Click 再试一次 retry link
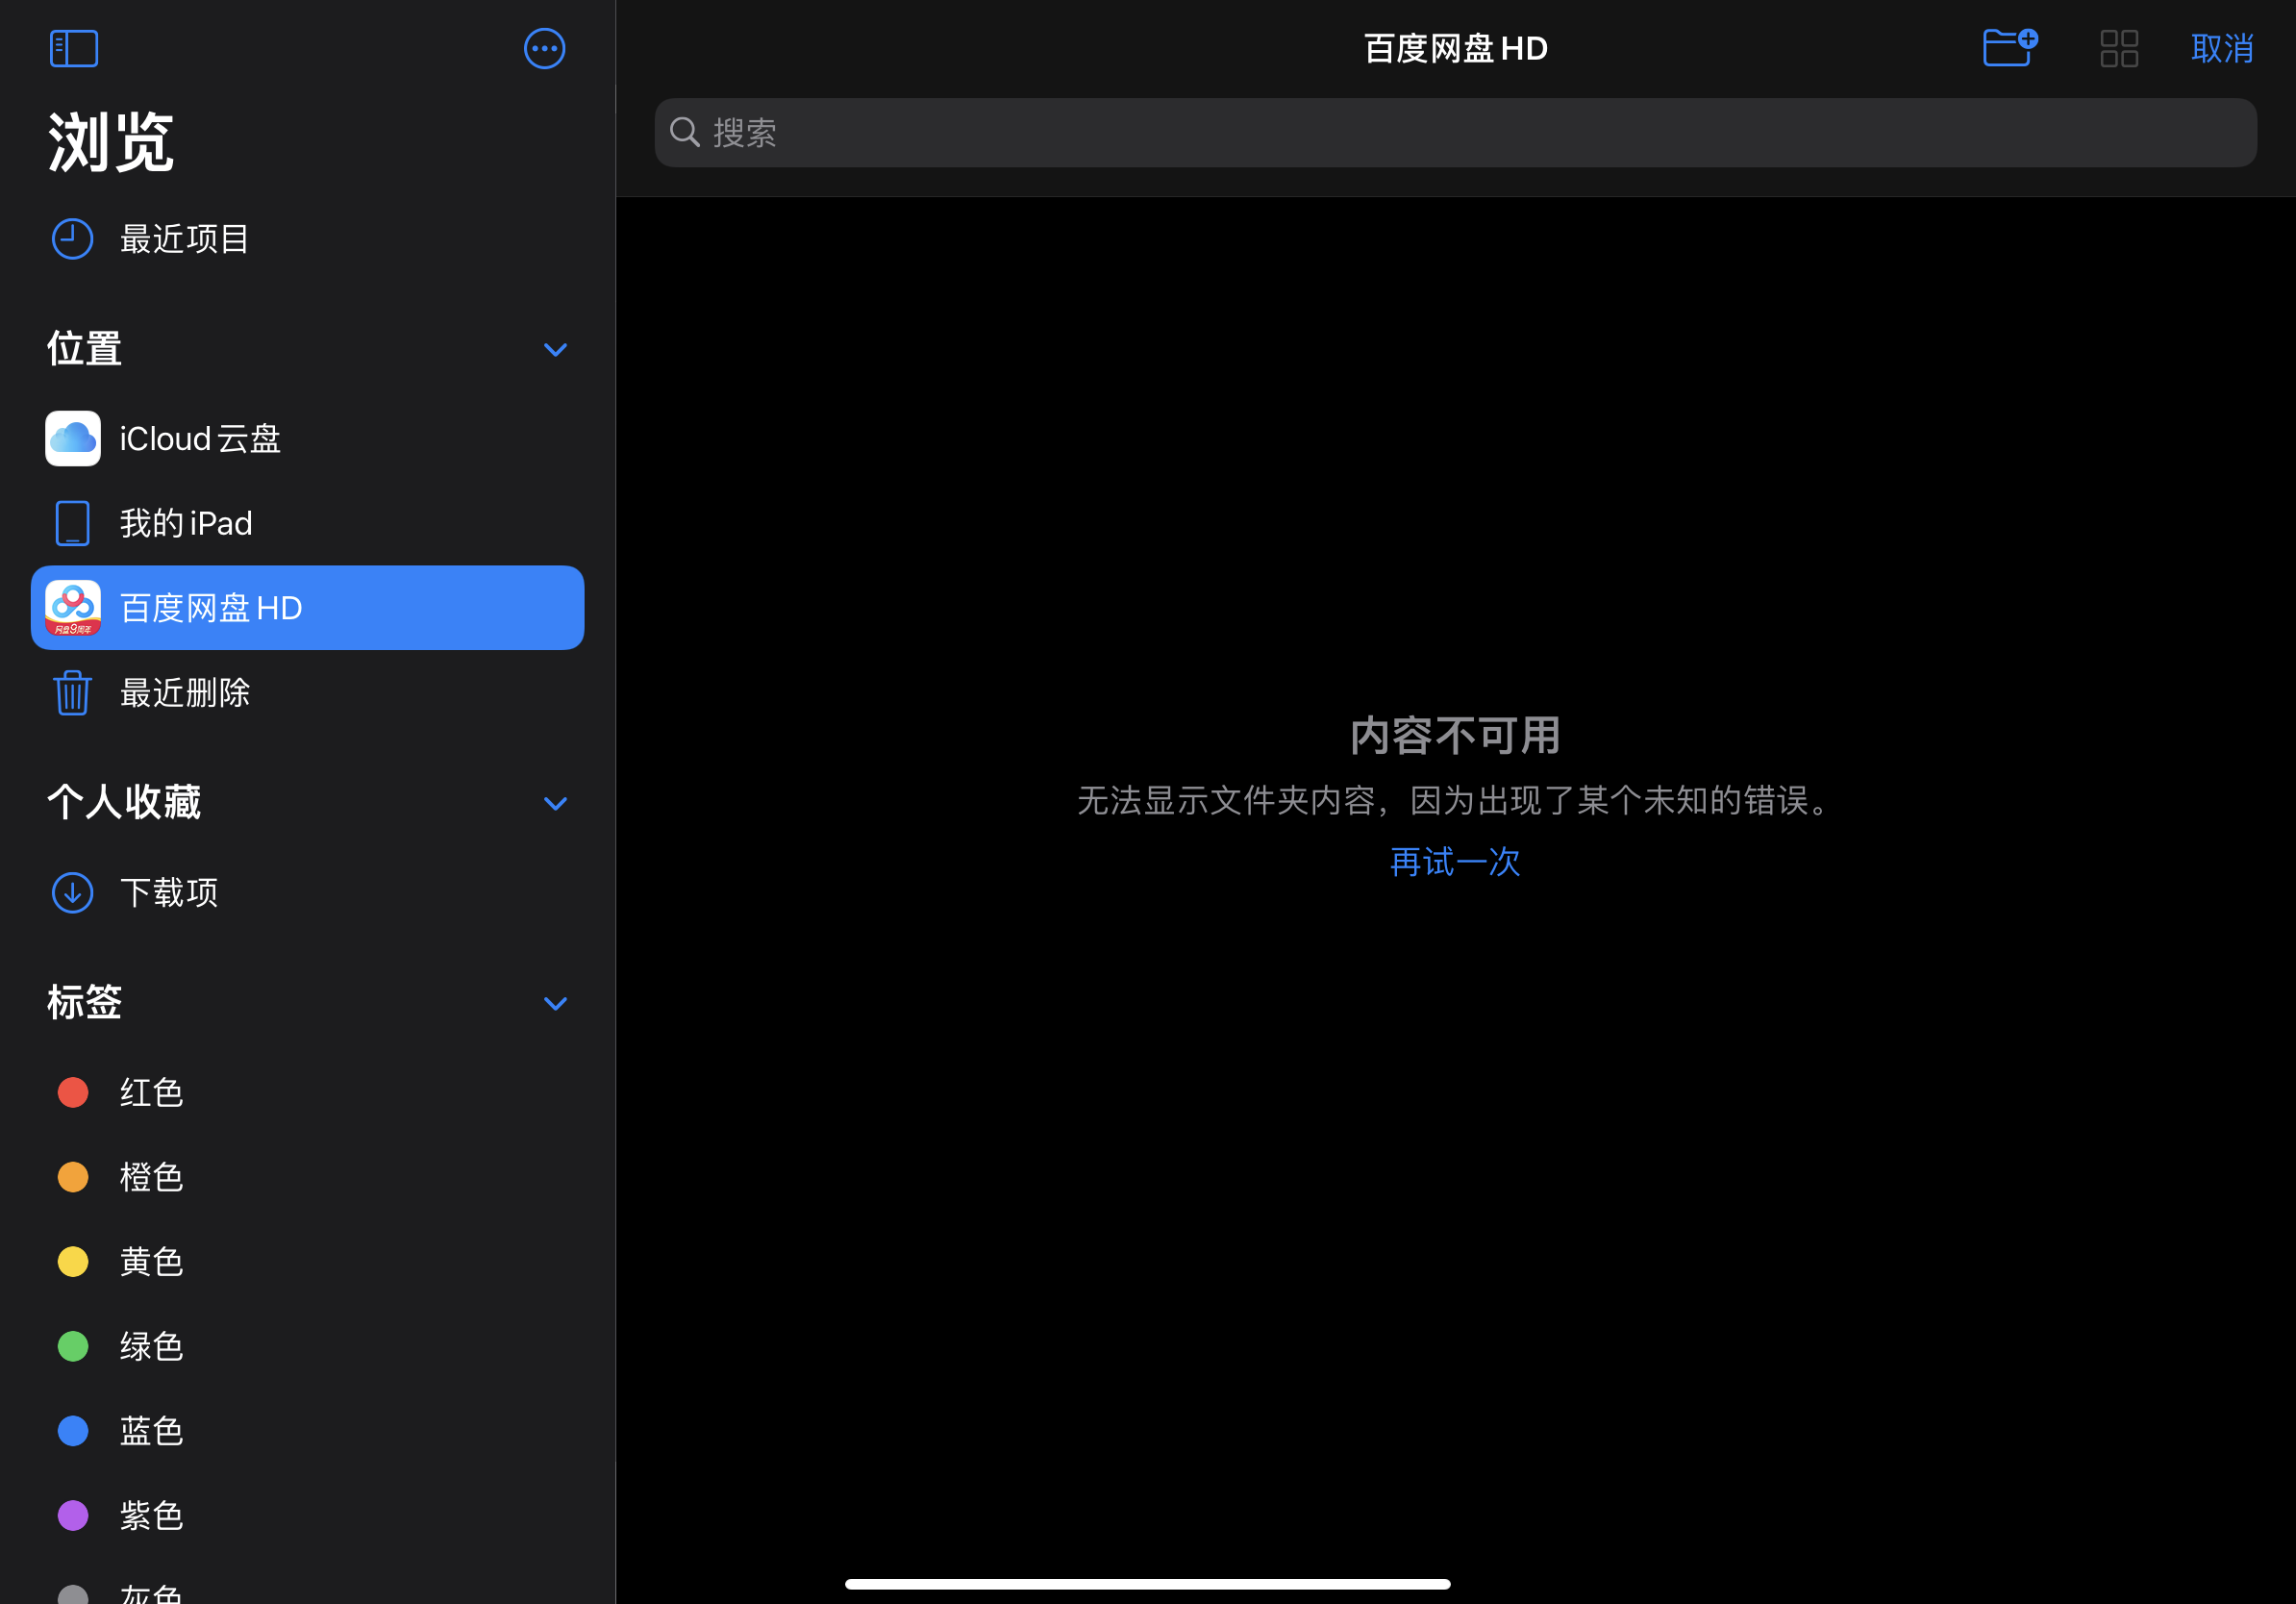This screenshot has height=1604, width=2296. [1455, 861]
